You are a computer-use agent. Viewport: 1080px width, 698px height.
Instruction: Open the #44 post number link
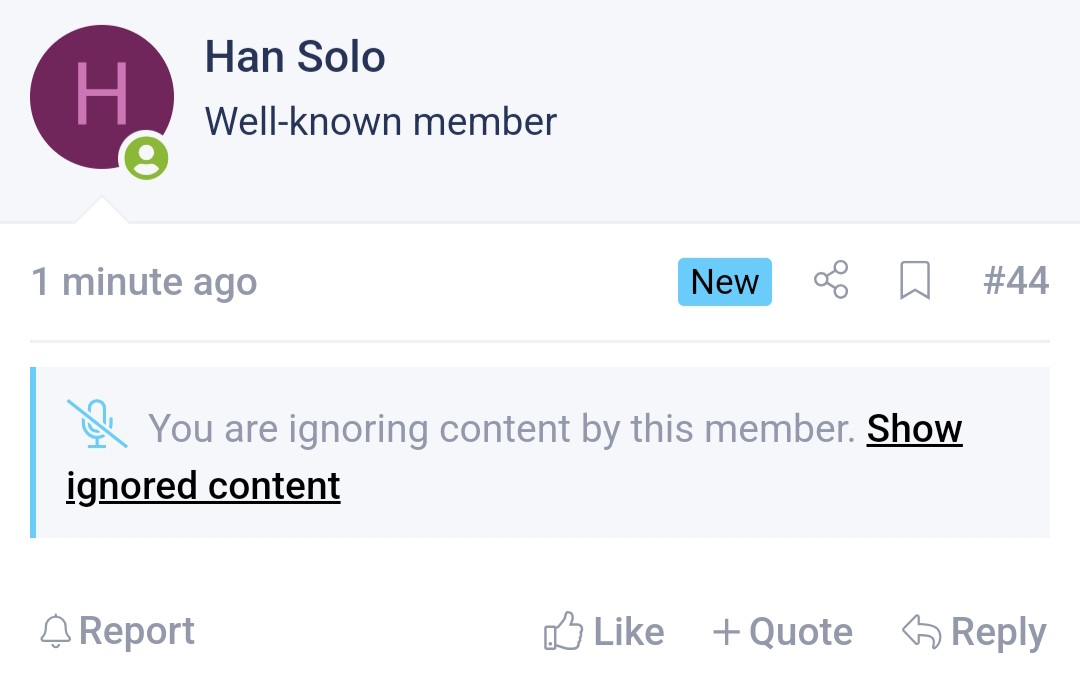pos(1016,280)
